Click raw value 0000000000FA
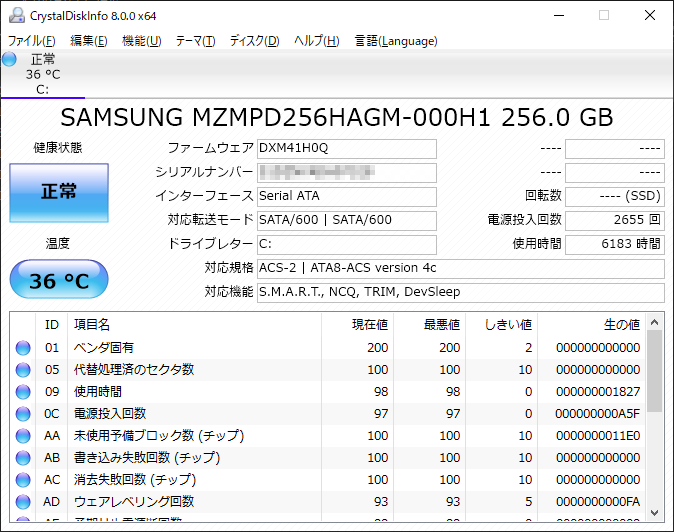Image resolution: width=674 pixels, height=532 pixels. click(598, 501)
